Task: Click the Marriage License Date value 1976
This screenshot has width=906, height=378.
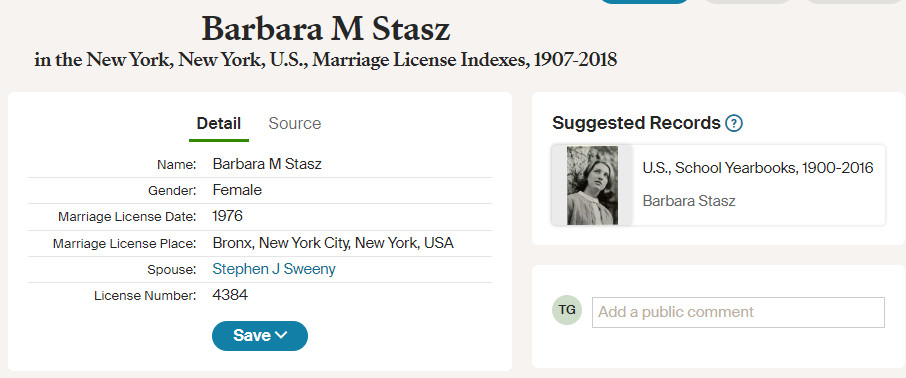Action: 228,216
